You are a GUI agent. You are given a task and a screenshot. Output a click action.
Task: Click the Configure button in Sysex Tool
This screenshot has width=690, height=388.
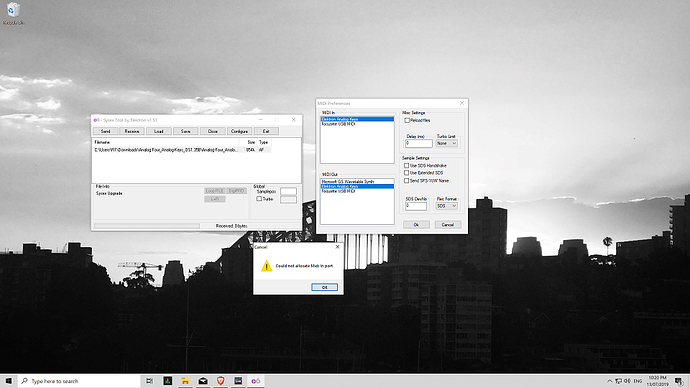(x=239, y=131)
